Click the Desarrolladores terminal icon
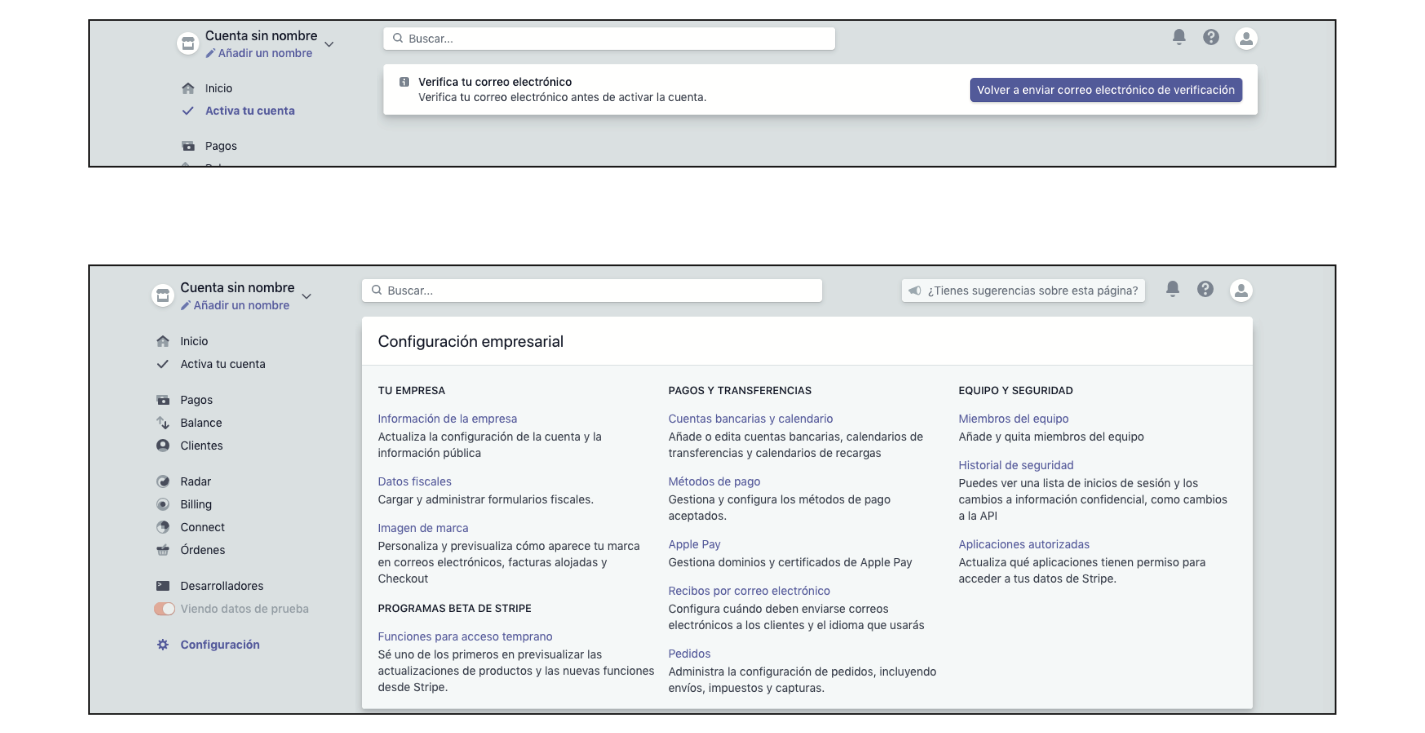Screen dimensions: 1425x733 (162, 586)
